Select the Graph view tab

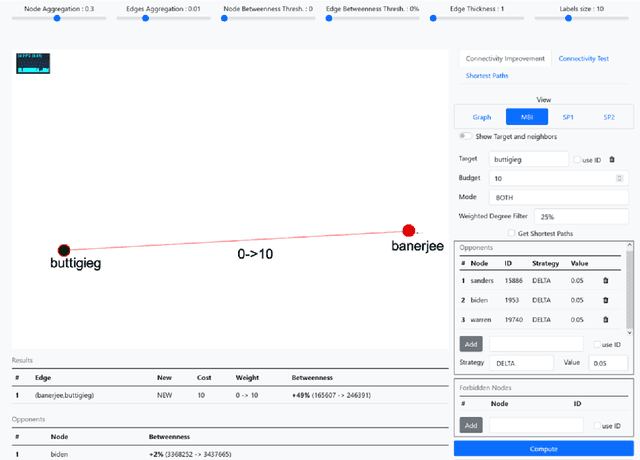pyautogui.click(x=482, y=117)
